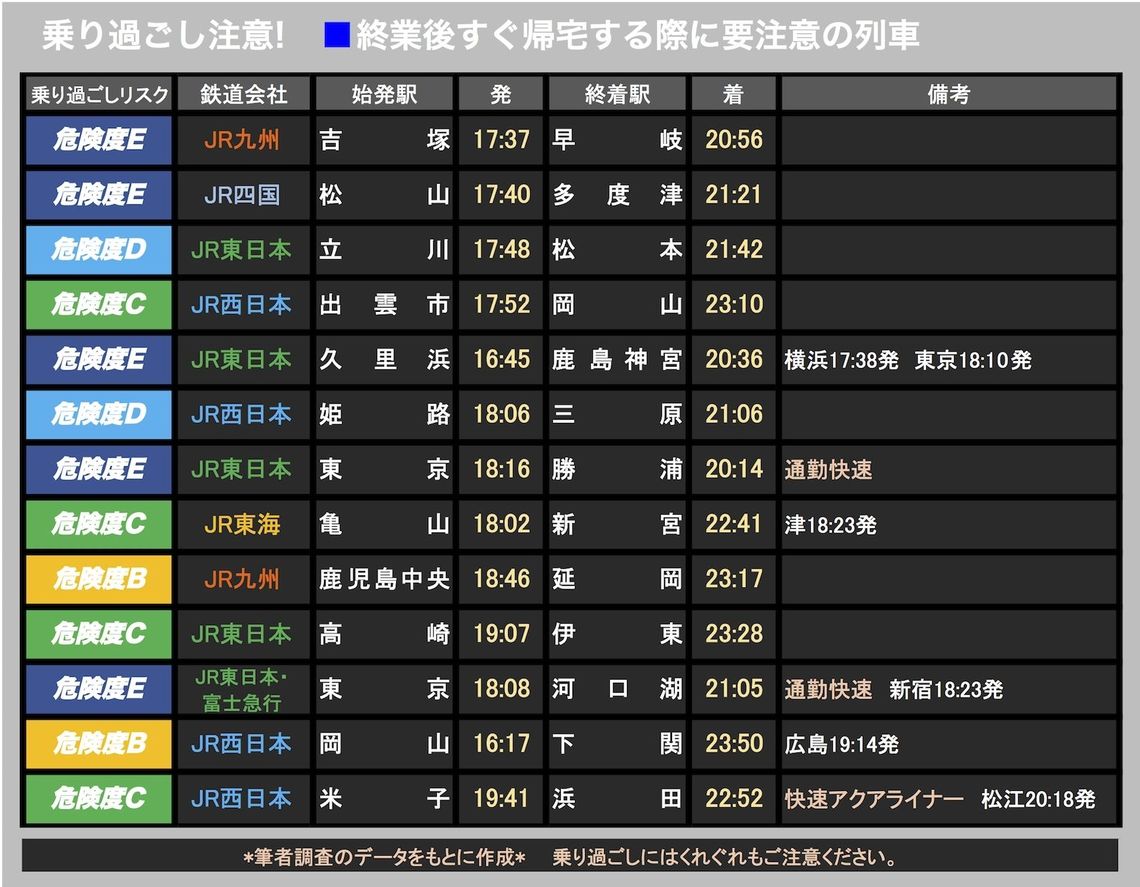This screenshot has width=1140, height=887.
Task: Click the origin station 立川
Action: pos(384,249)
